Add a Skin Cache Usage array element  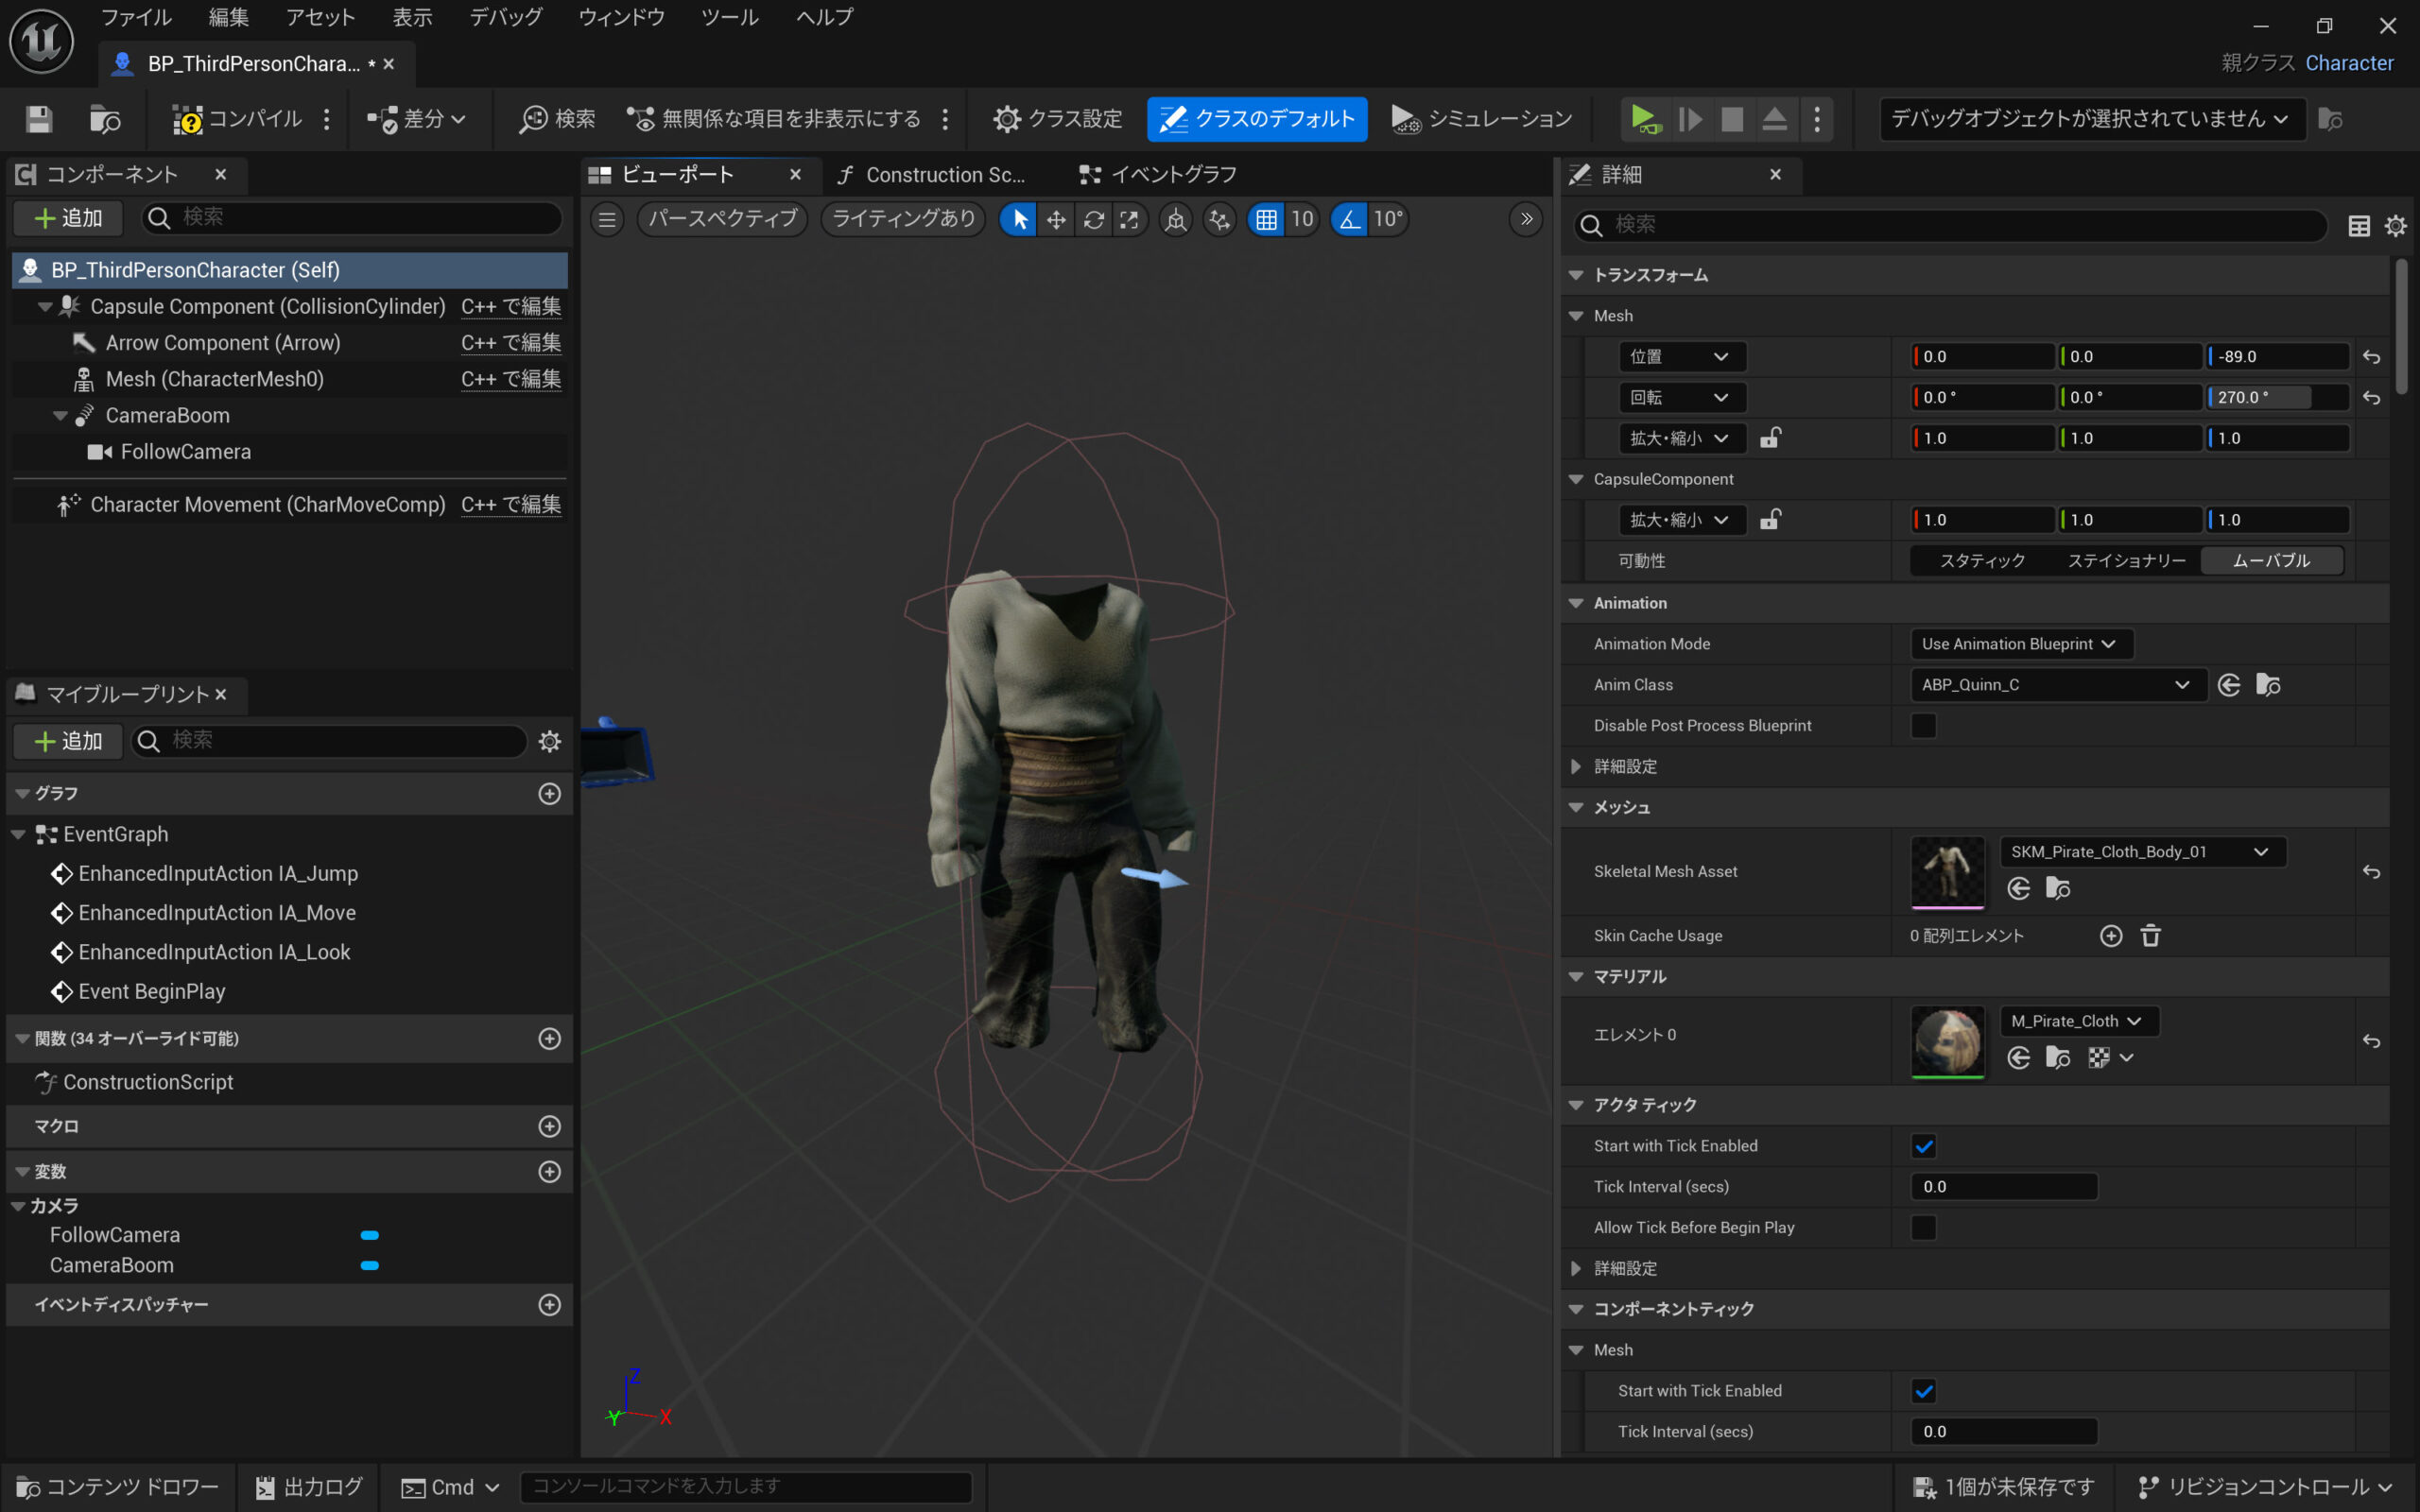(2110, 935)
